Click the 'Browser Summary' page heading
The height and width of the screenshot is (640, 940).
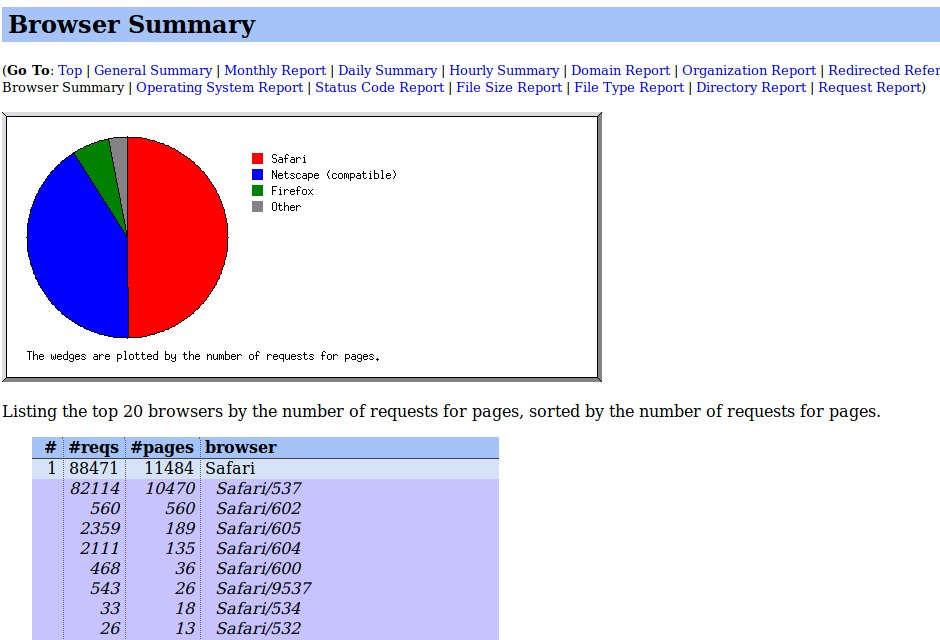pyautogui.click(x=132, y=25)
